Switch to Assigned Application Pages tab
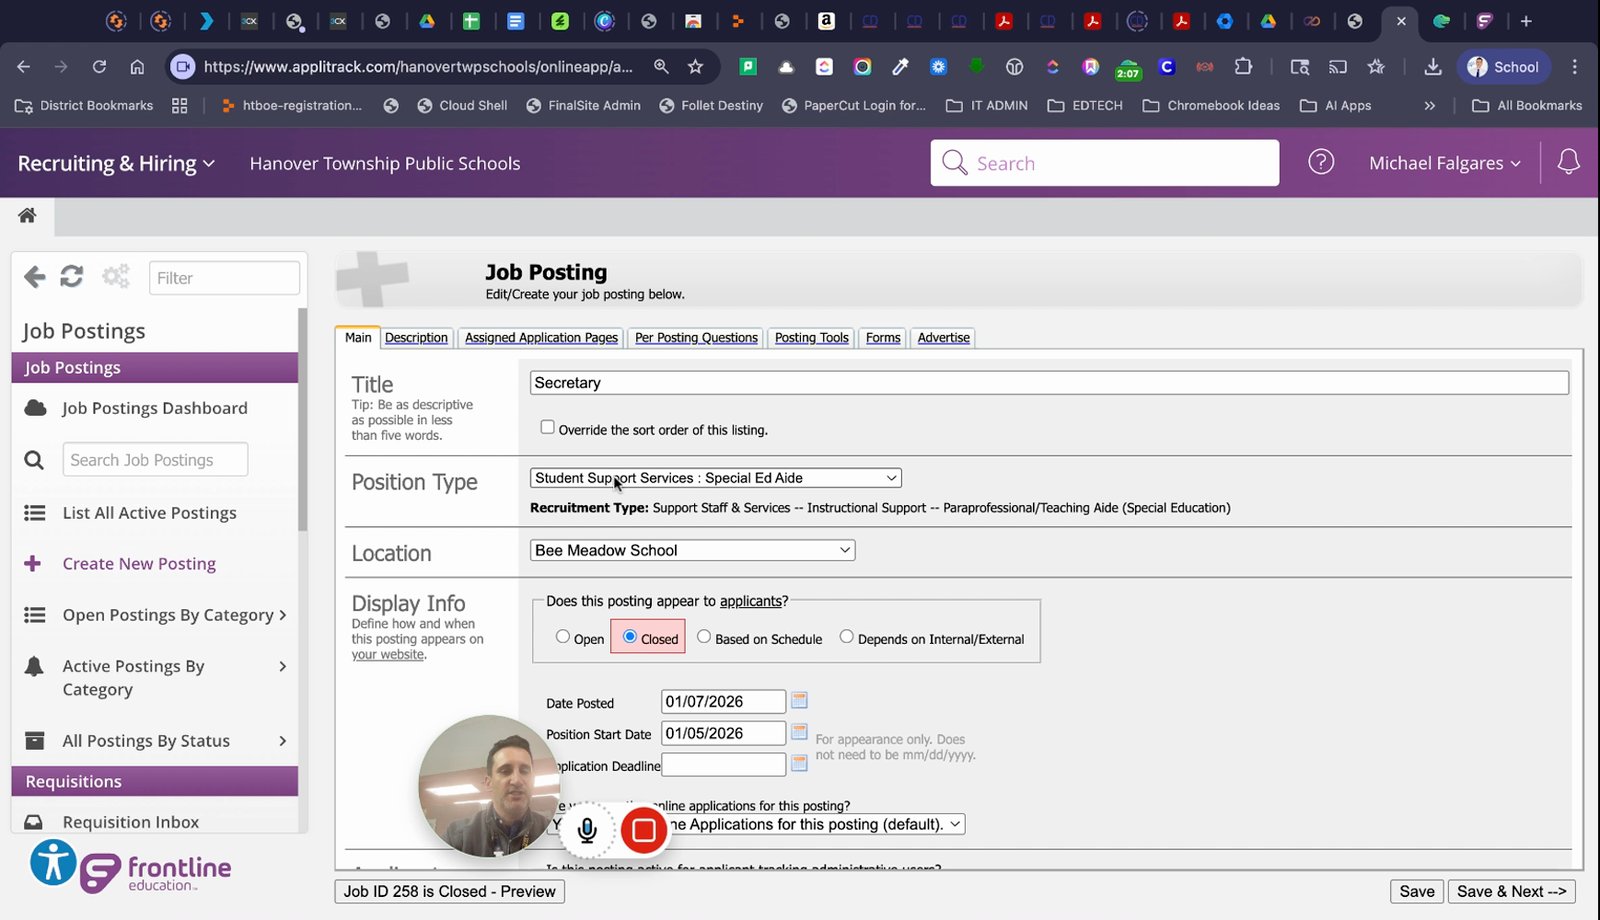 click(x=541, y=338)
